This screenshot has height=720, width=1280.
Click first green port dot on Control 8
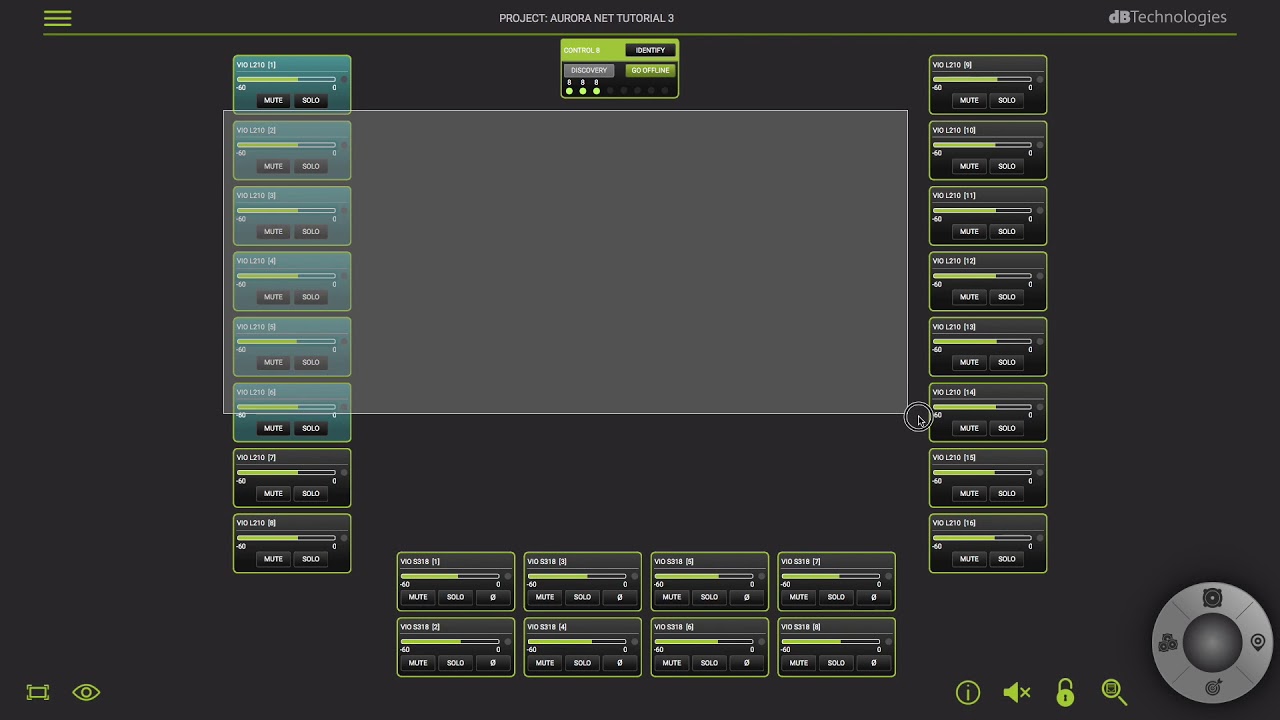click(569, 91)
